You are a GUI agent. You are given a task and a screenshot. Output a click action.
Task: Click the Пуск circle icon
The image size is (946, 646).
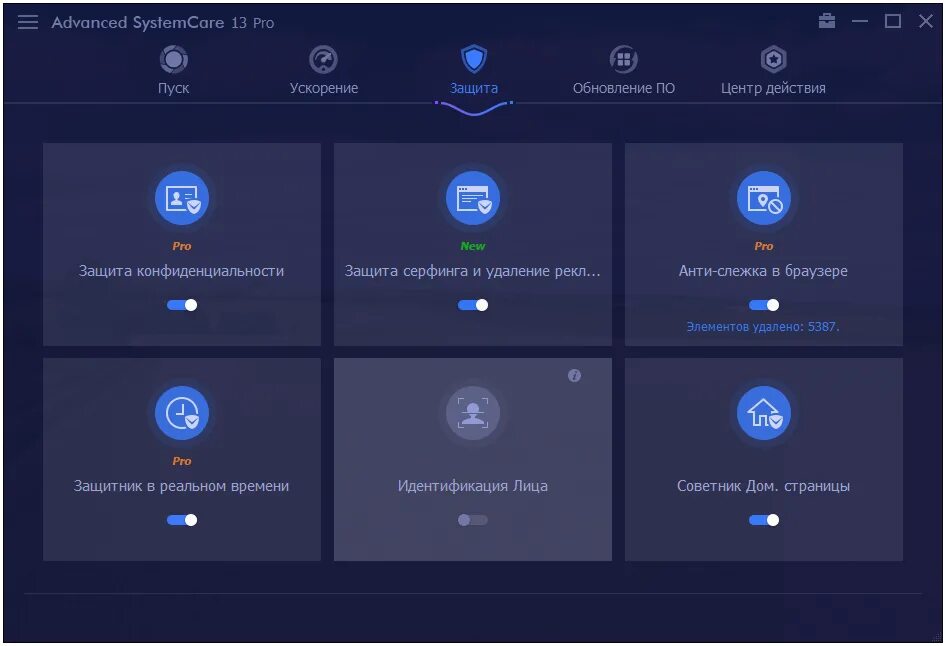[x=174, y=59]
